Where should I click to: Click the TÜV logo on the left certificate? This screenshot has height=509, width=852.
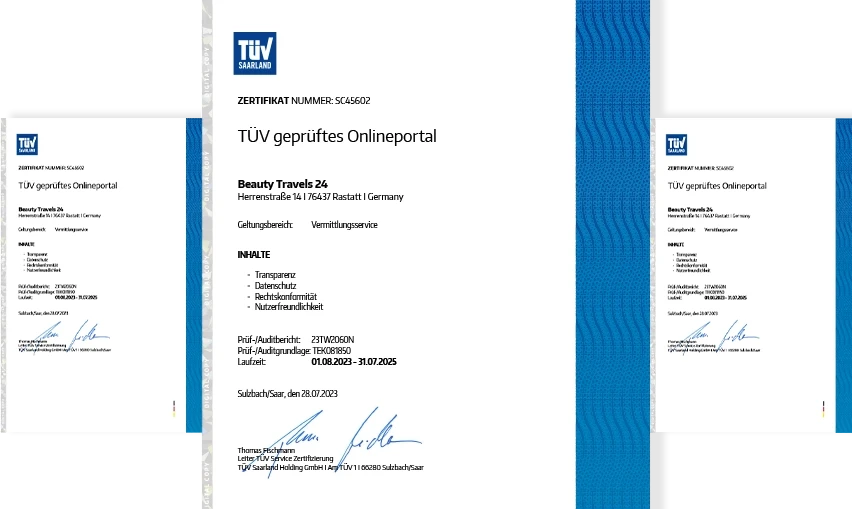[27, 144]
